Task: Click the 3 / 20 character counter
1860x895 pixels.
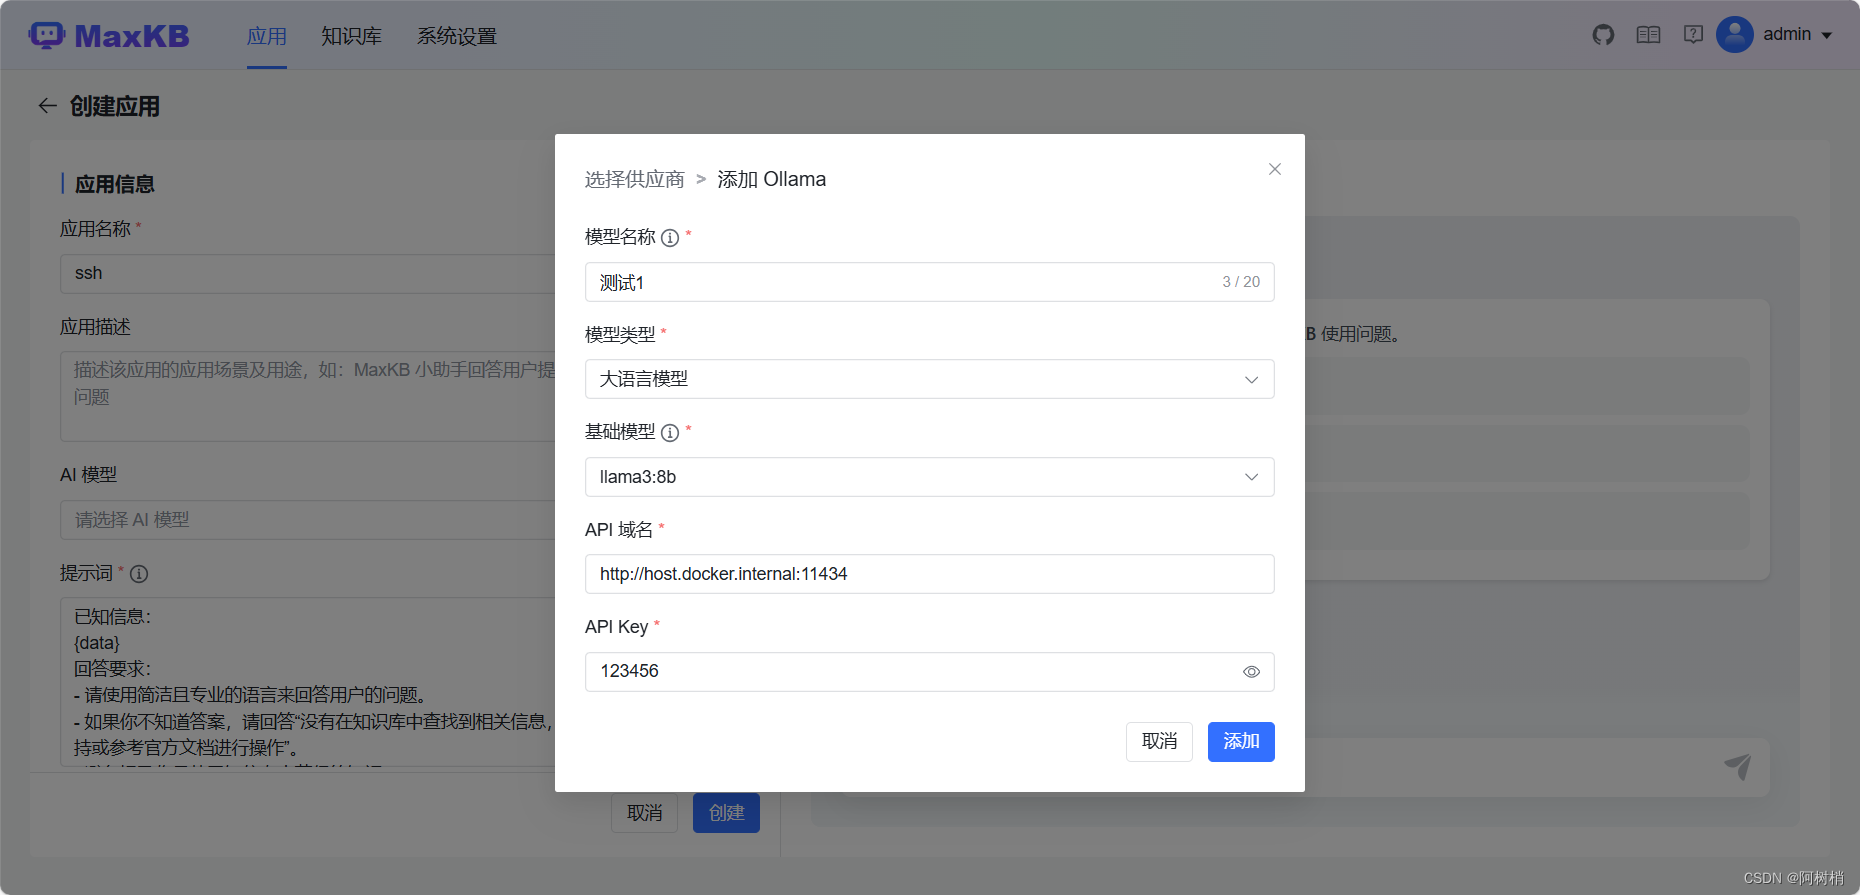Action: pyautogui.click(x=1241, y=282)
